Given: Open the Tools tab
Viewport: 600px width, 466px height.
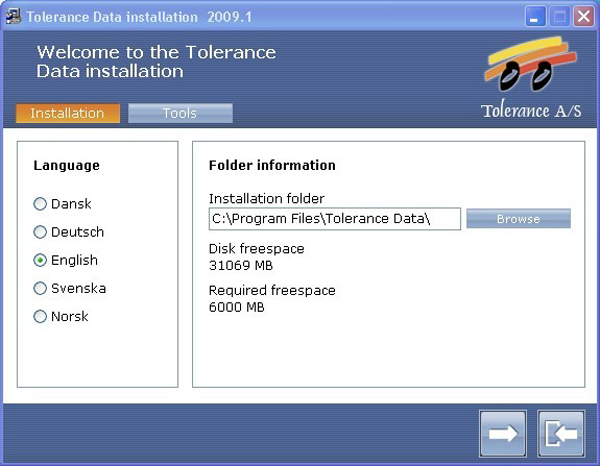Looking at the screenshot, I should (180, 113).
